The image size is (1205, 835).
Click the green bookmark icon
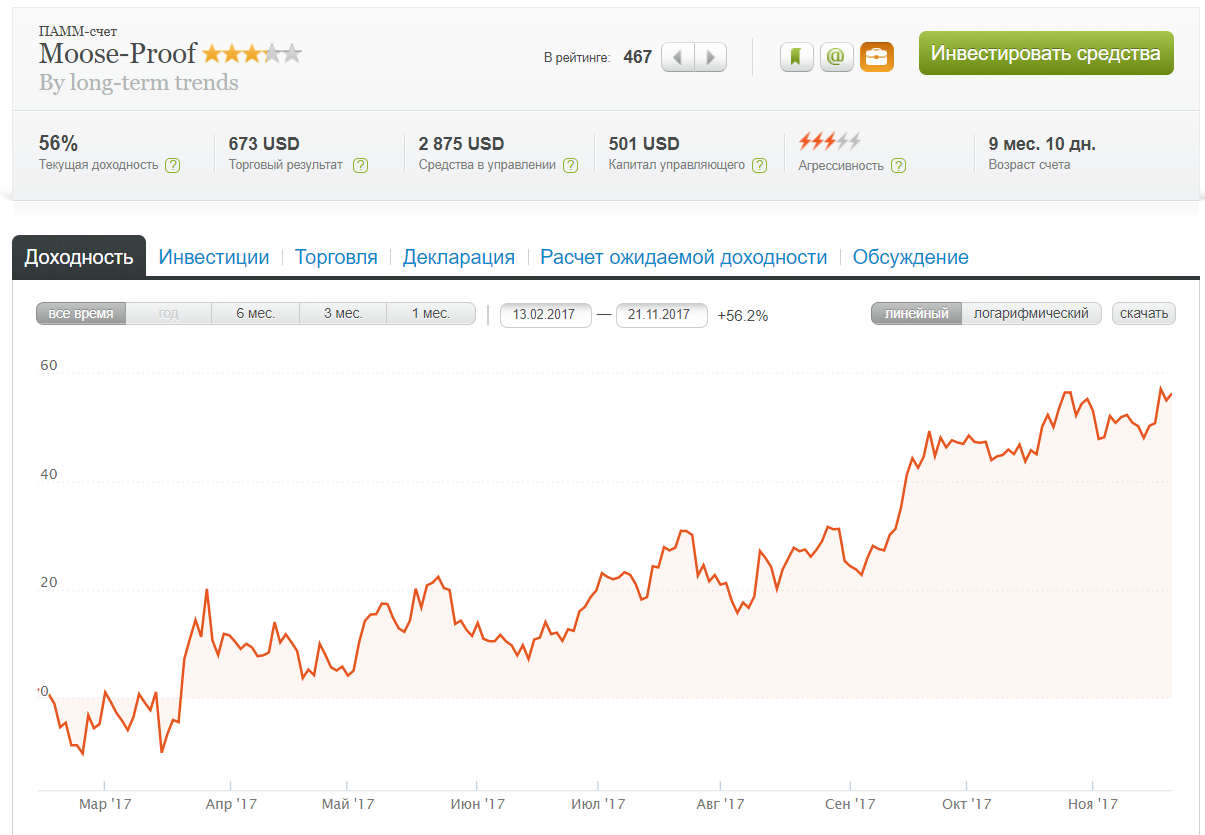click(796, 57)
